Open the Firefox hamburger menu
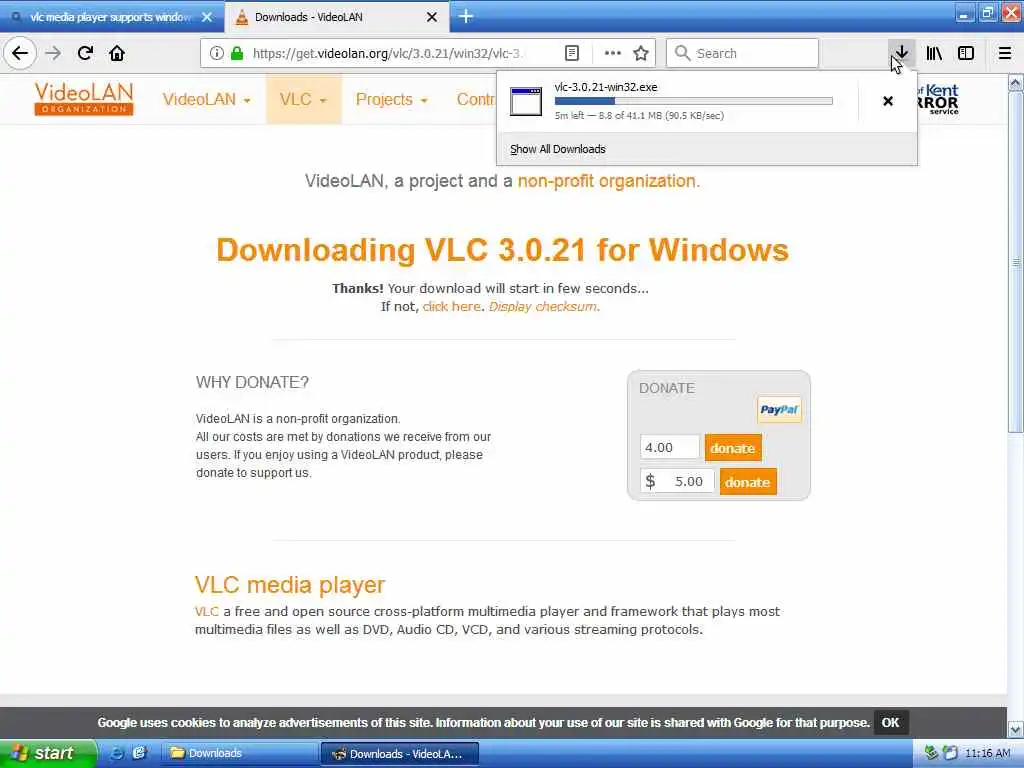 (x=1005, y=53)
